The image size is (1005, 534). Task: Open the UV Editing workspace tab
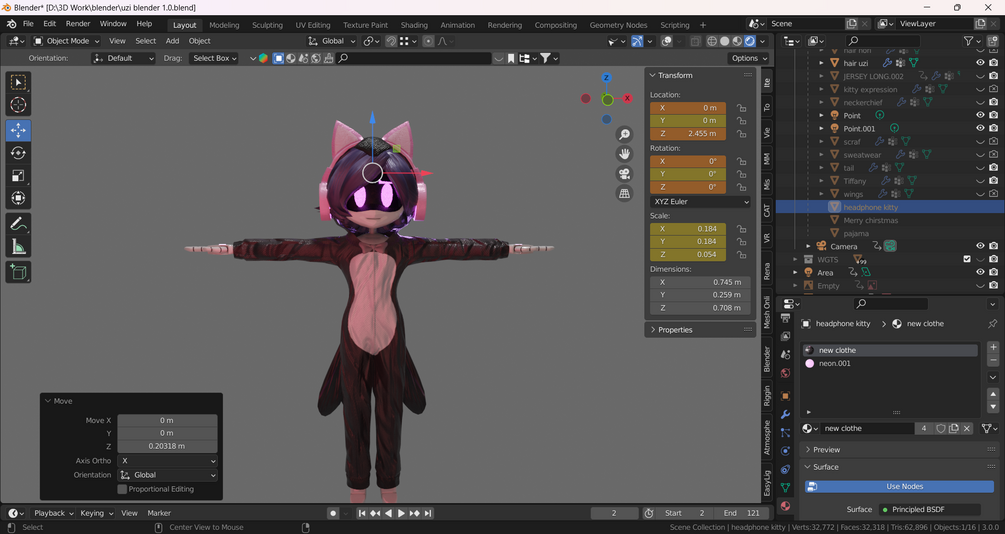coord(313,25)
